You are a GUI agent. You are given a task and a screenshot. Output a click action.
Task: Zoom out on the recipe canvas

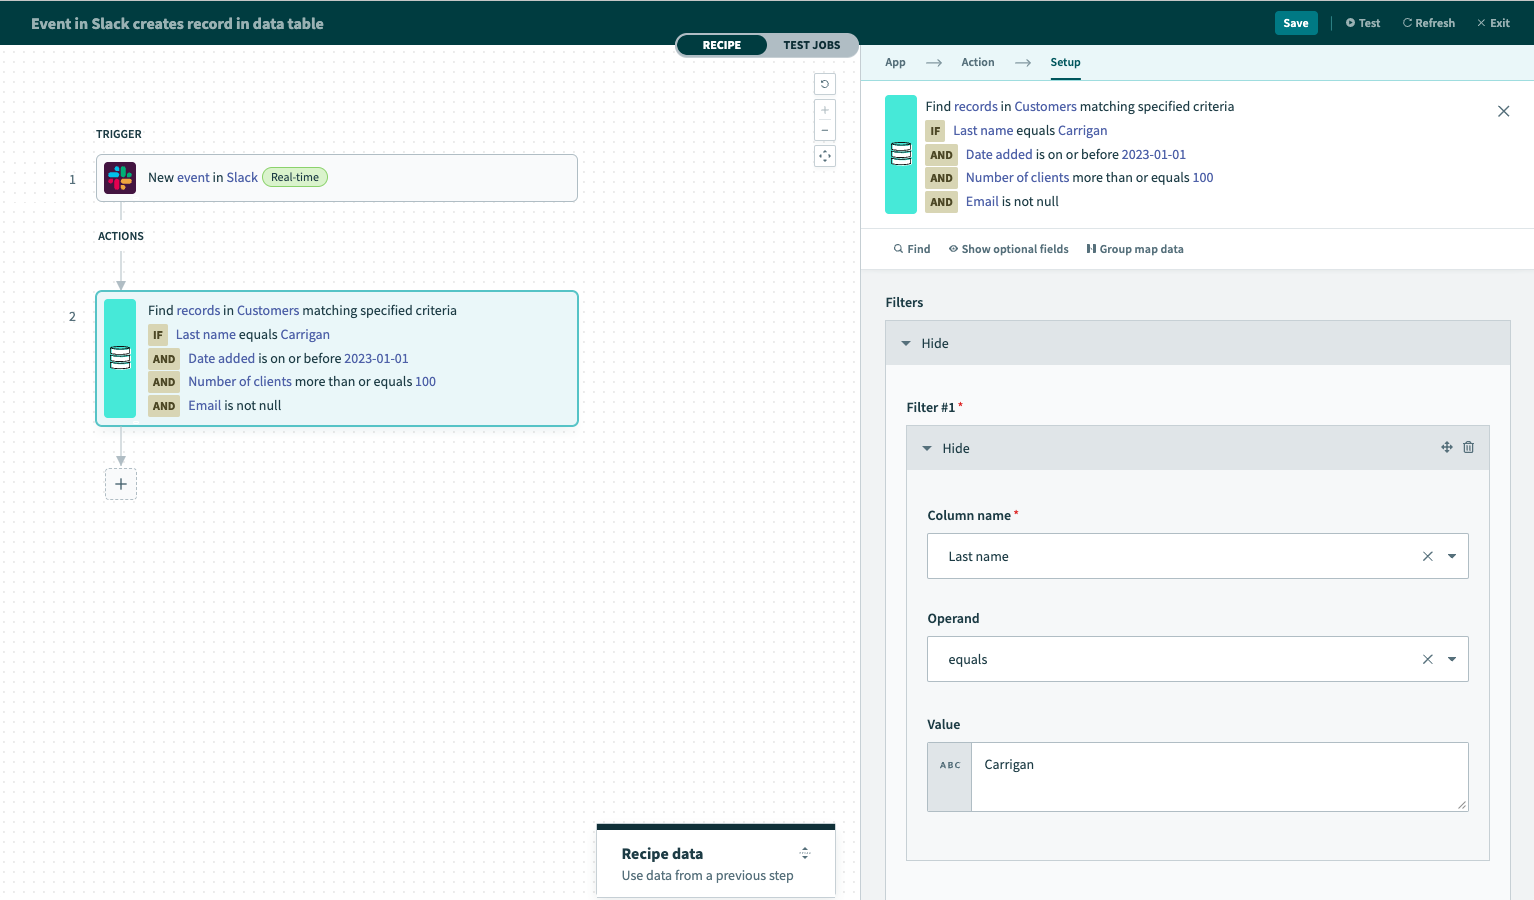pyautogui.click(x=825, y=131)
